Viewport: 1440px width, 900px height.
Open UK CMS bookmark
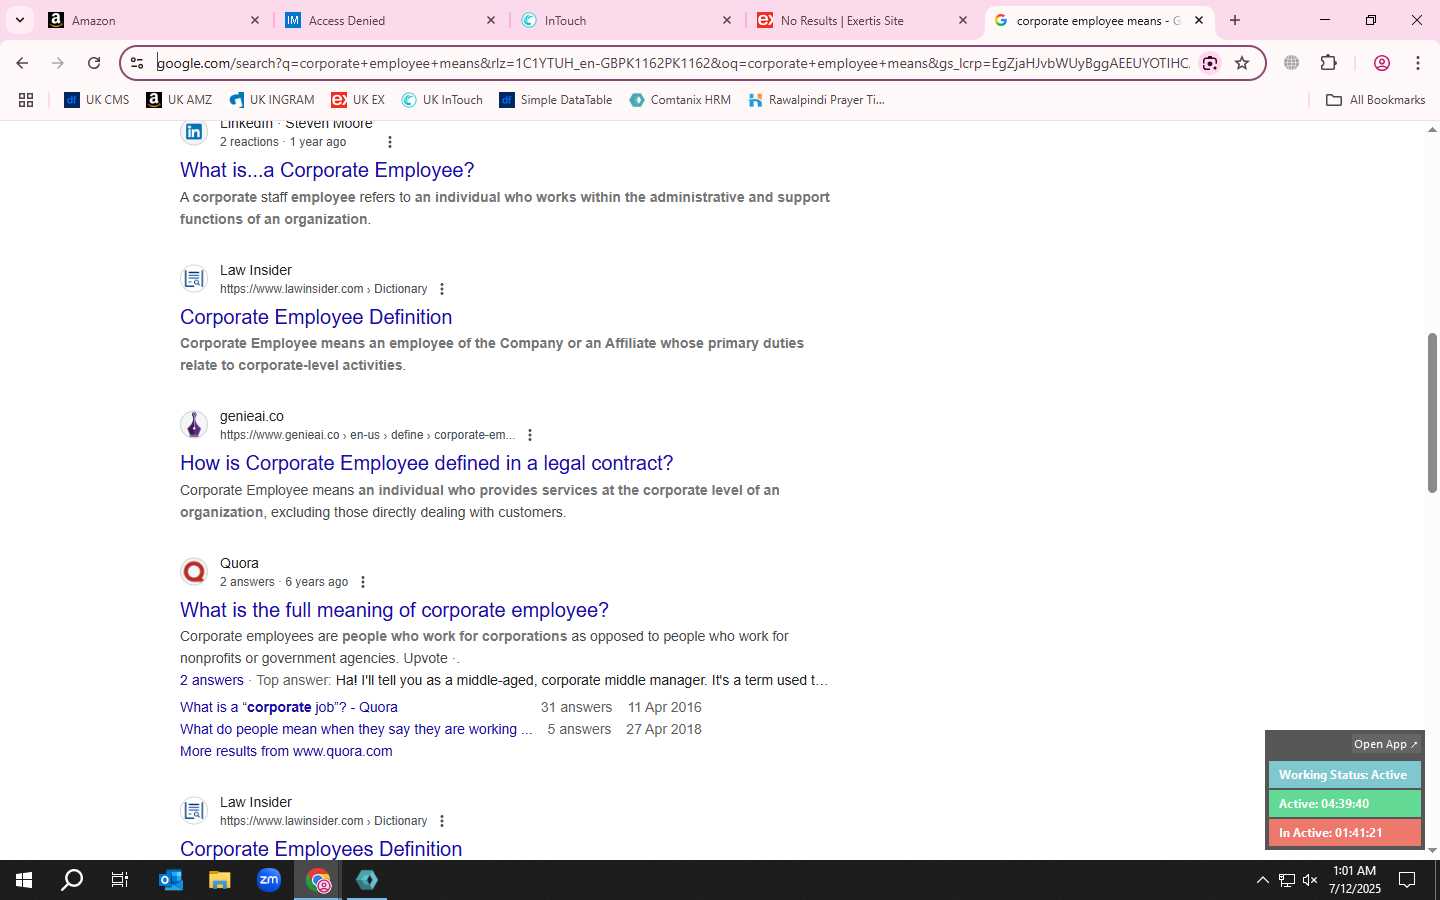97,100
